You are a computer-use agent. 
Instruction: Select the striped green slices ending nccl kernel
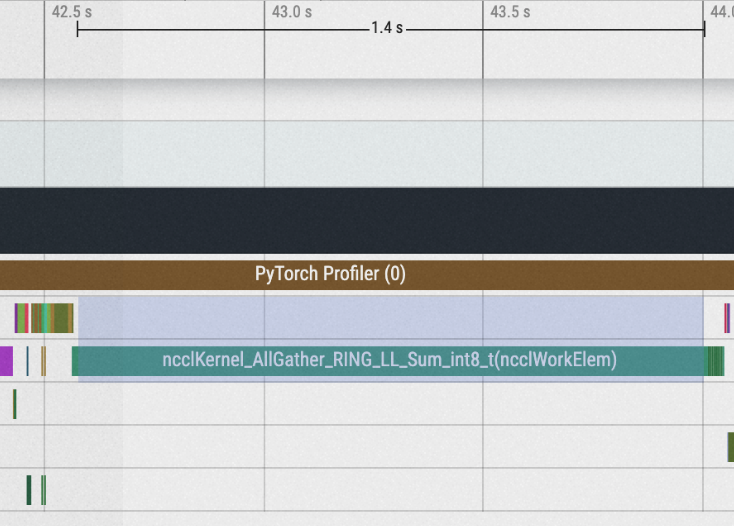[715, 361]
